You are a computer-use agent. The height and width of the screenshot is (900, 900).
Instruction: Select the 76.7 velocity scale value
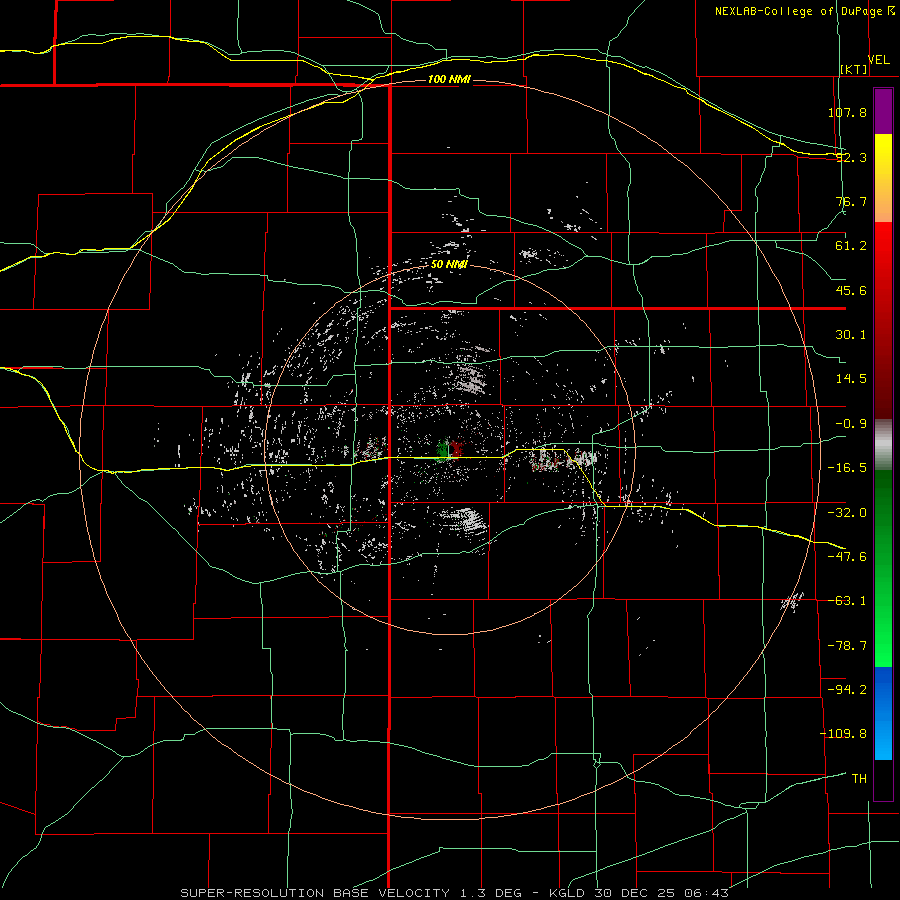851,201
